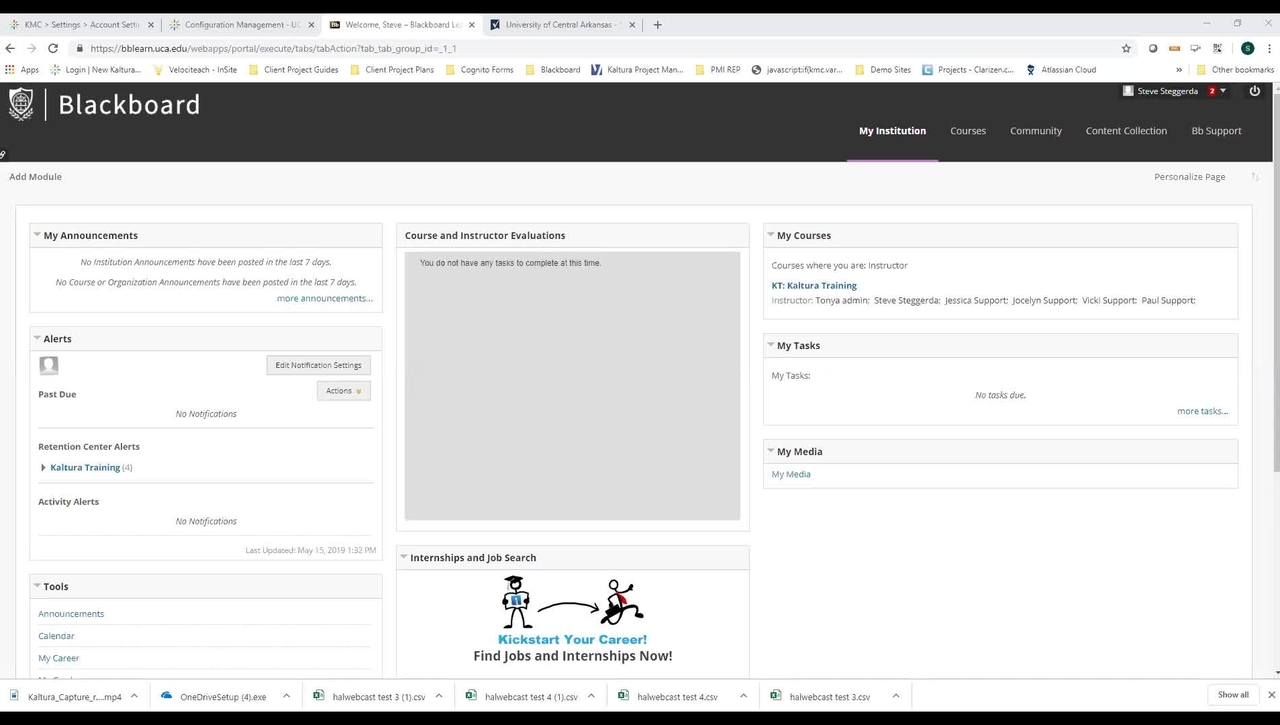Click the user avatar in Alerts module
The height and width of the screenshot is (725, 1280).
click(48, 365)
